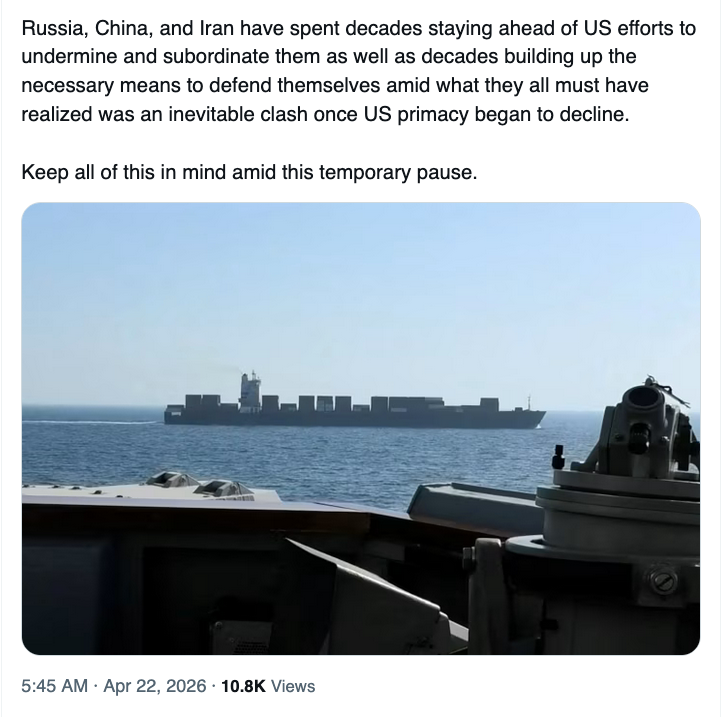Click the Views label
Image resolution: width=723 pixels, height=717 pixels.
293,686
